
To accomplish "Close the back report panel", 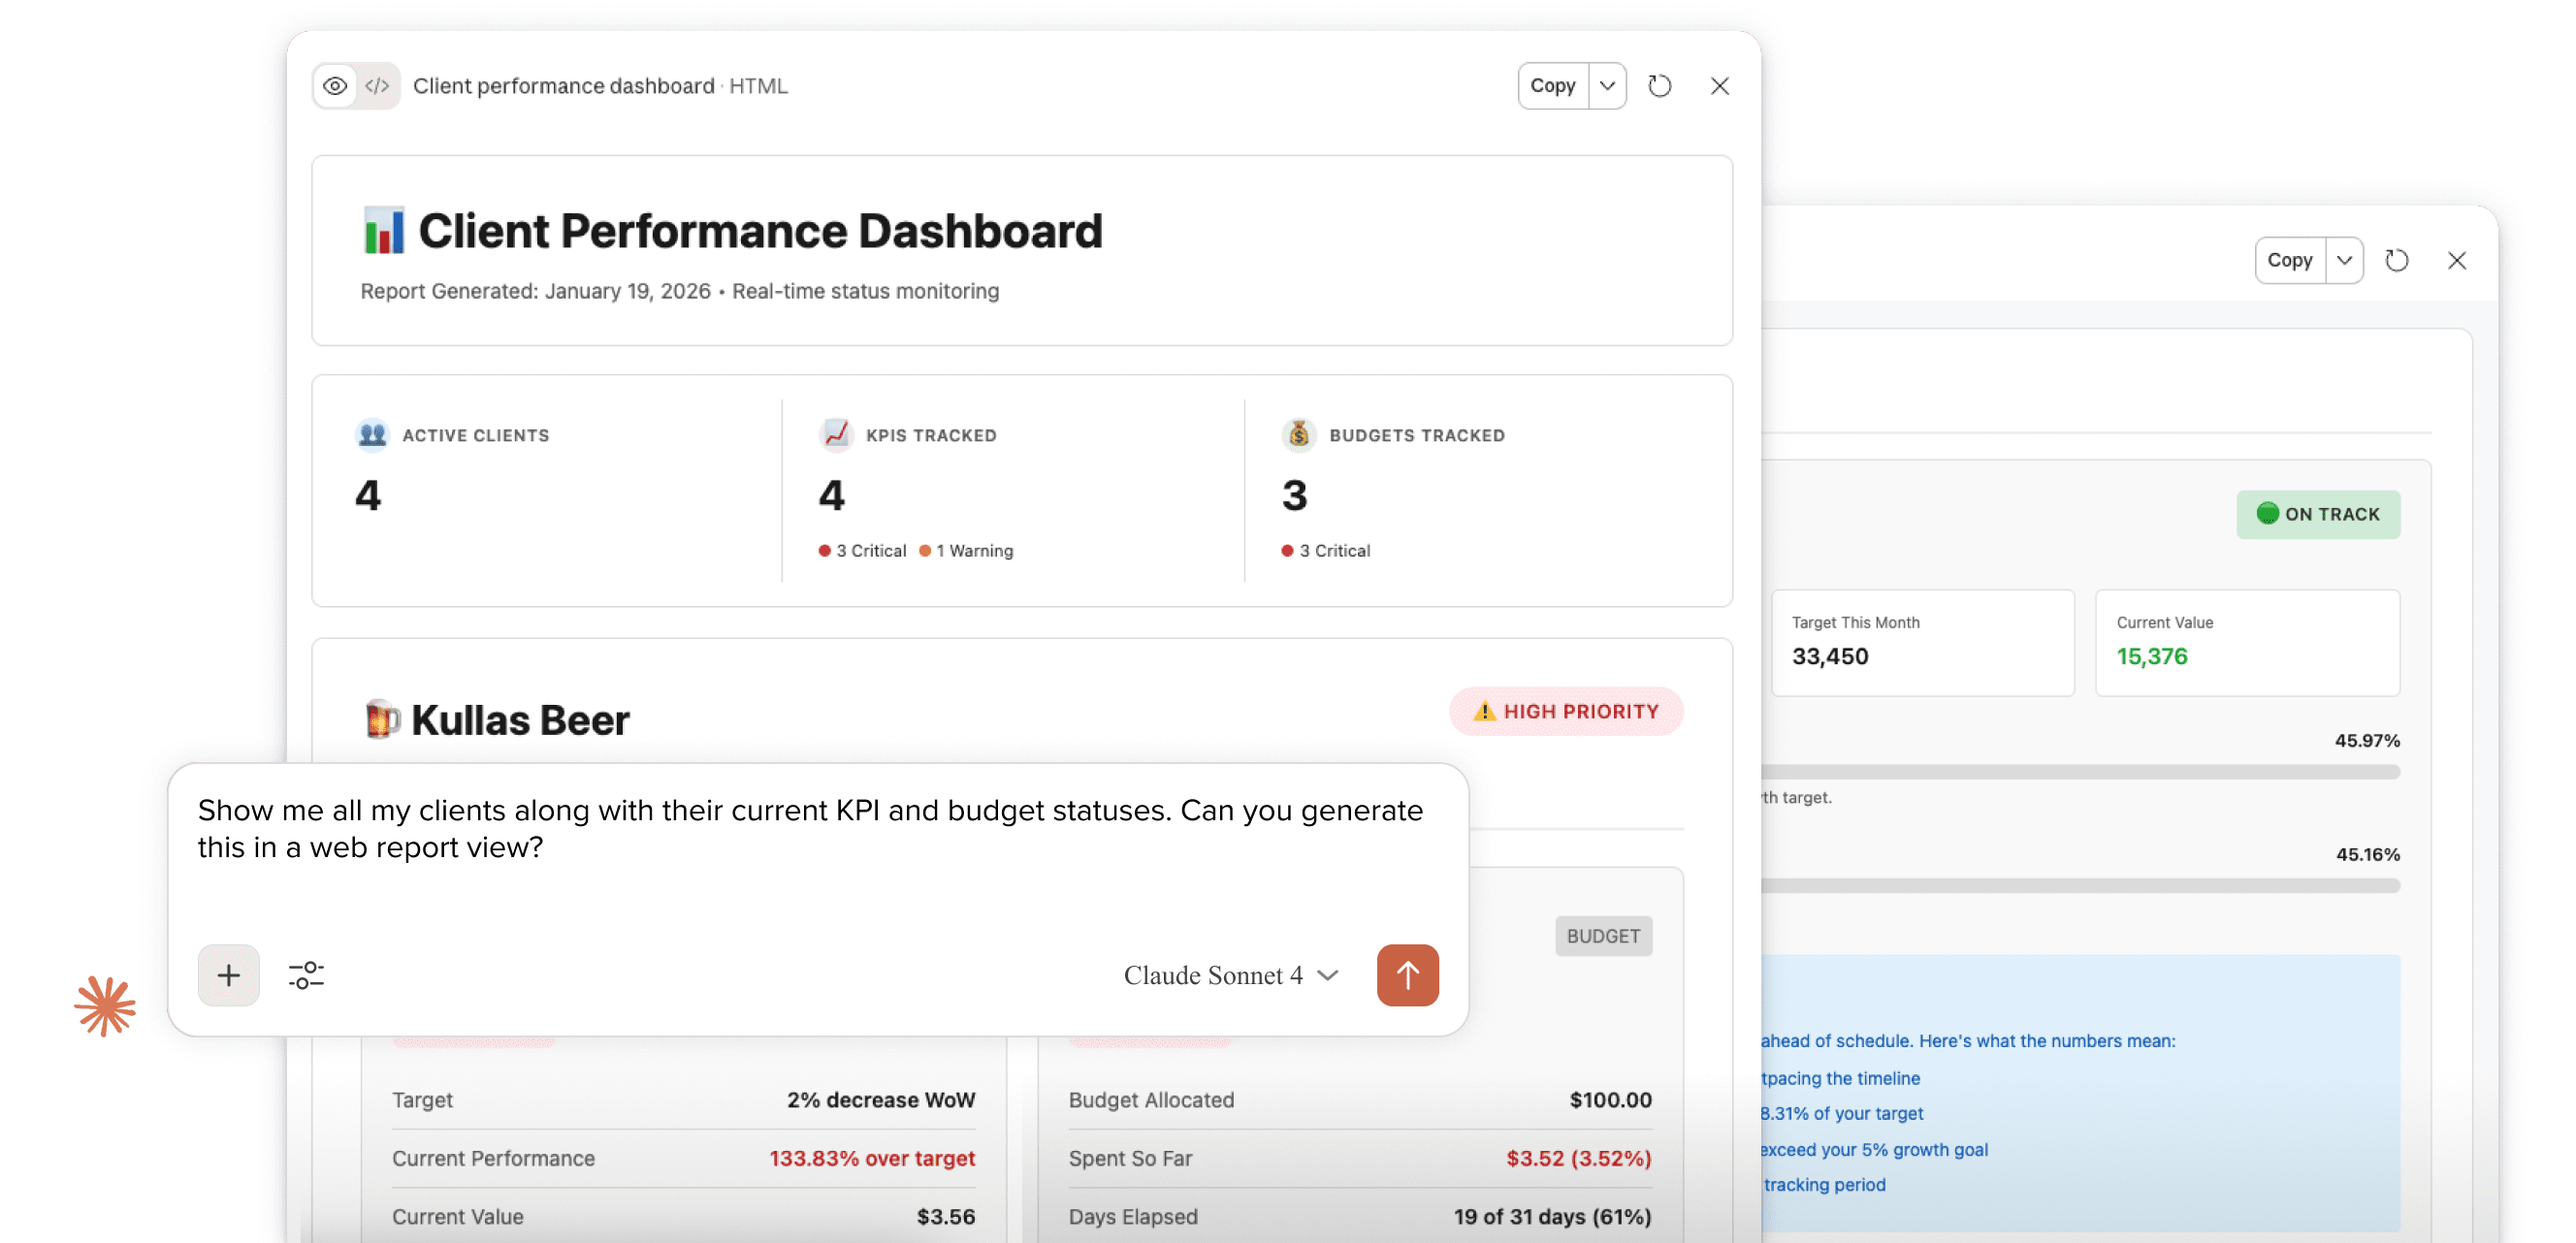I will 2456,260.
